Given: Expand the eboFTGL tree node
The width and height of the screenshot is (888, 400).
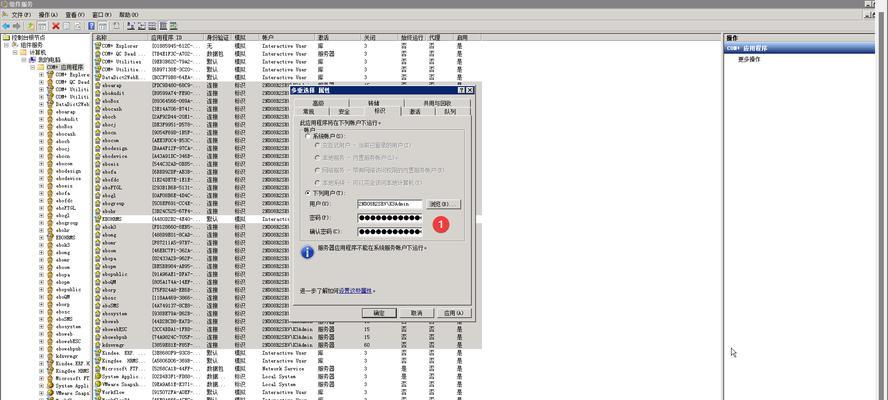Looking at the screenshot, I should (41, 208).
